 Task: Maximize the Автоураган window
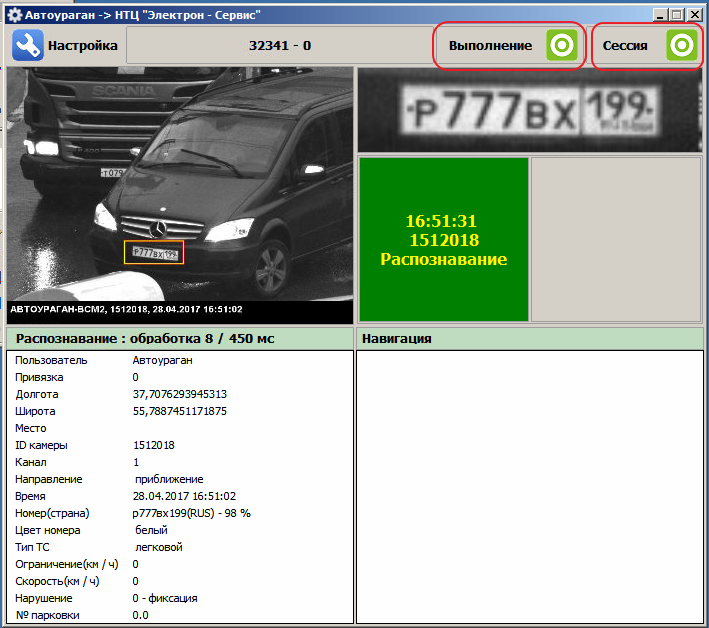tap(676, 15)
